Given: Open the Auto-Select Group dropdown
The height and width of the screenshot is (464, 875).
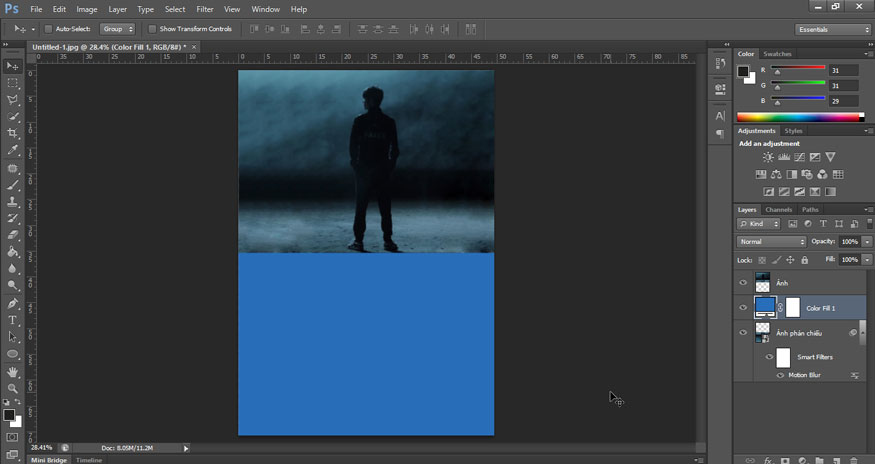Looking at the screenshot, I should 117,29.
